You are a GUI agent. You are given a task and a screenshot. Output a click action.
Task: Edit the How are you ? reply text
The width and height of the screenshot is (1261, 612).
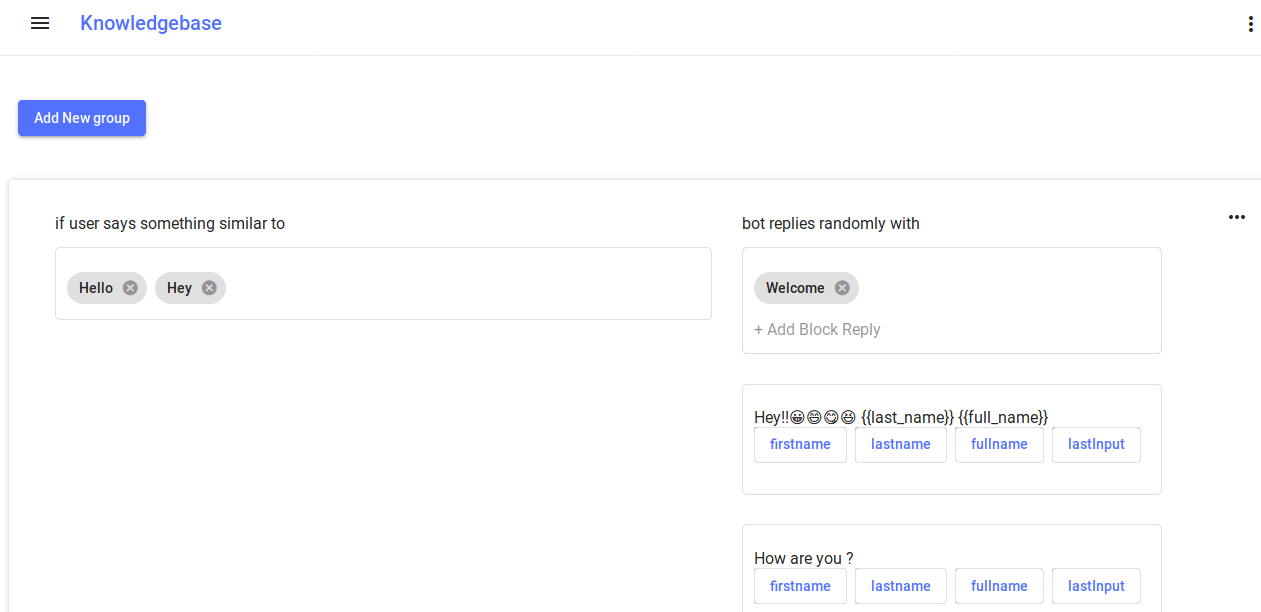click(x=804, y=558)
